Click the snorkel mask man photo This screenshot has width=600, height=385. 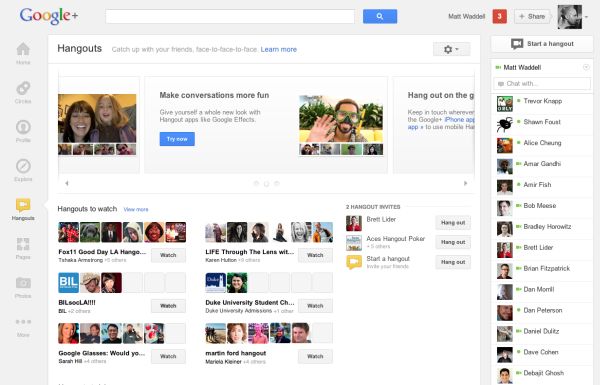point(341,119)
